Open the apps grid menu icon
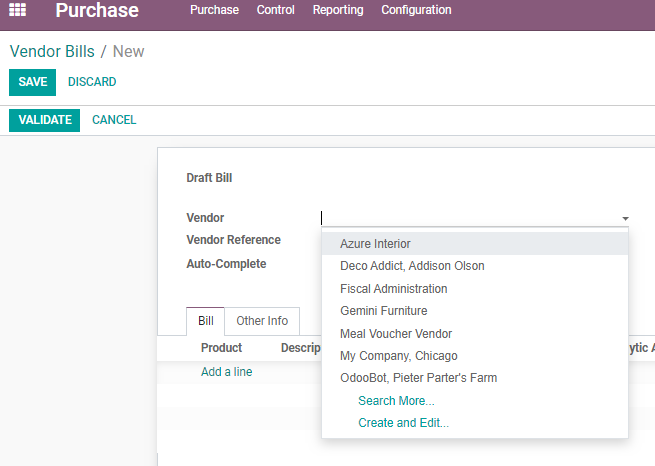This screenshot has height=466, width=655. (18, 10)
